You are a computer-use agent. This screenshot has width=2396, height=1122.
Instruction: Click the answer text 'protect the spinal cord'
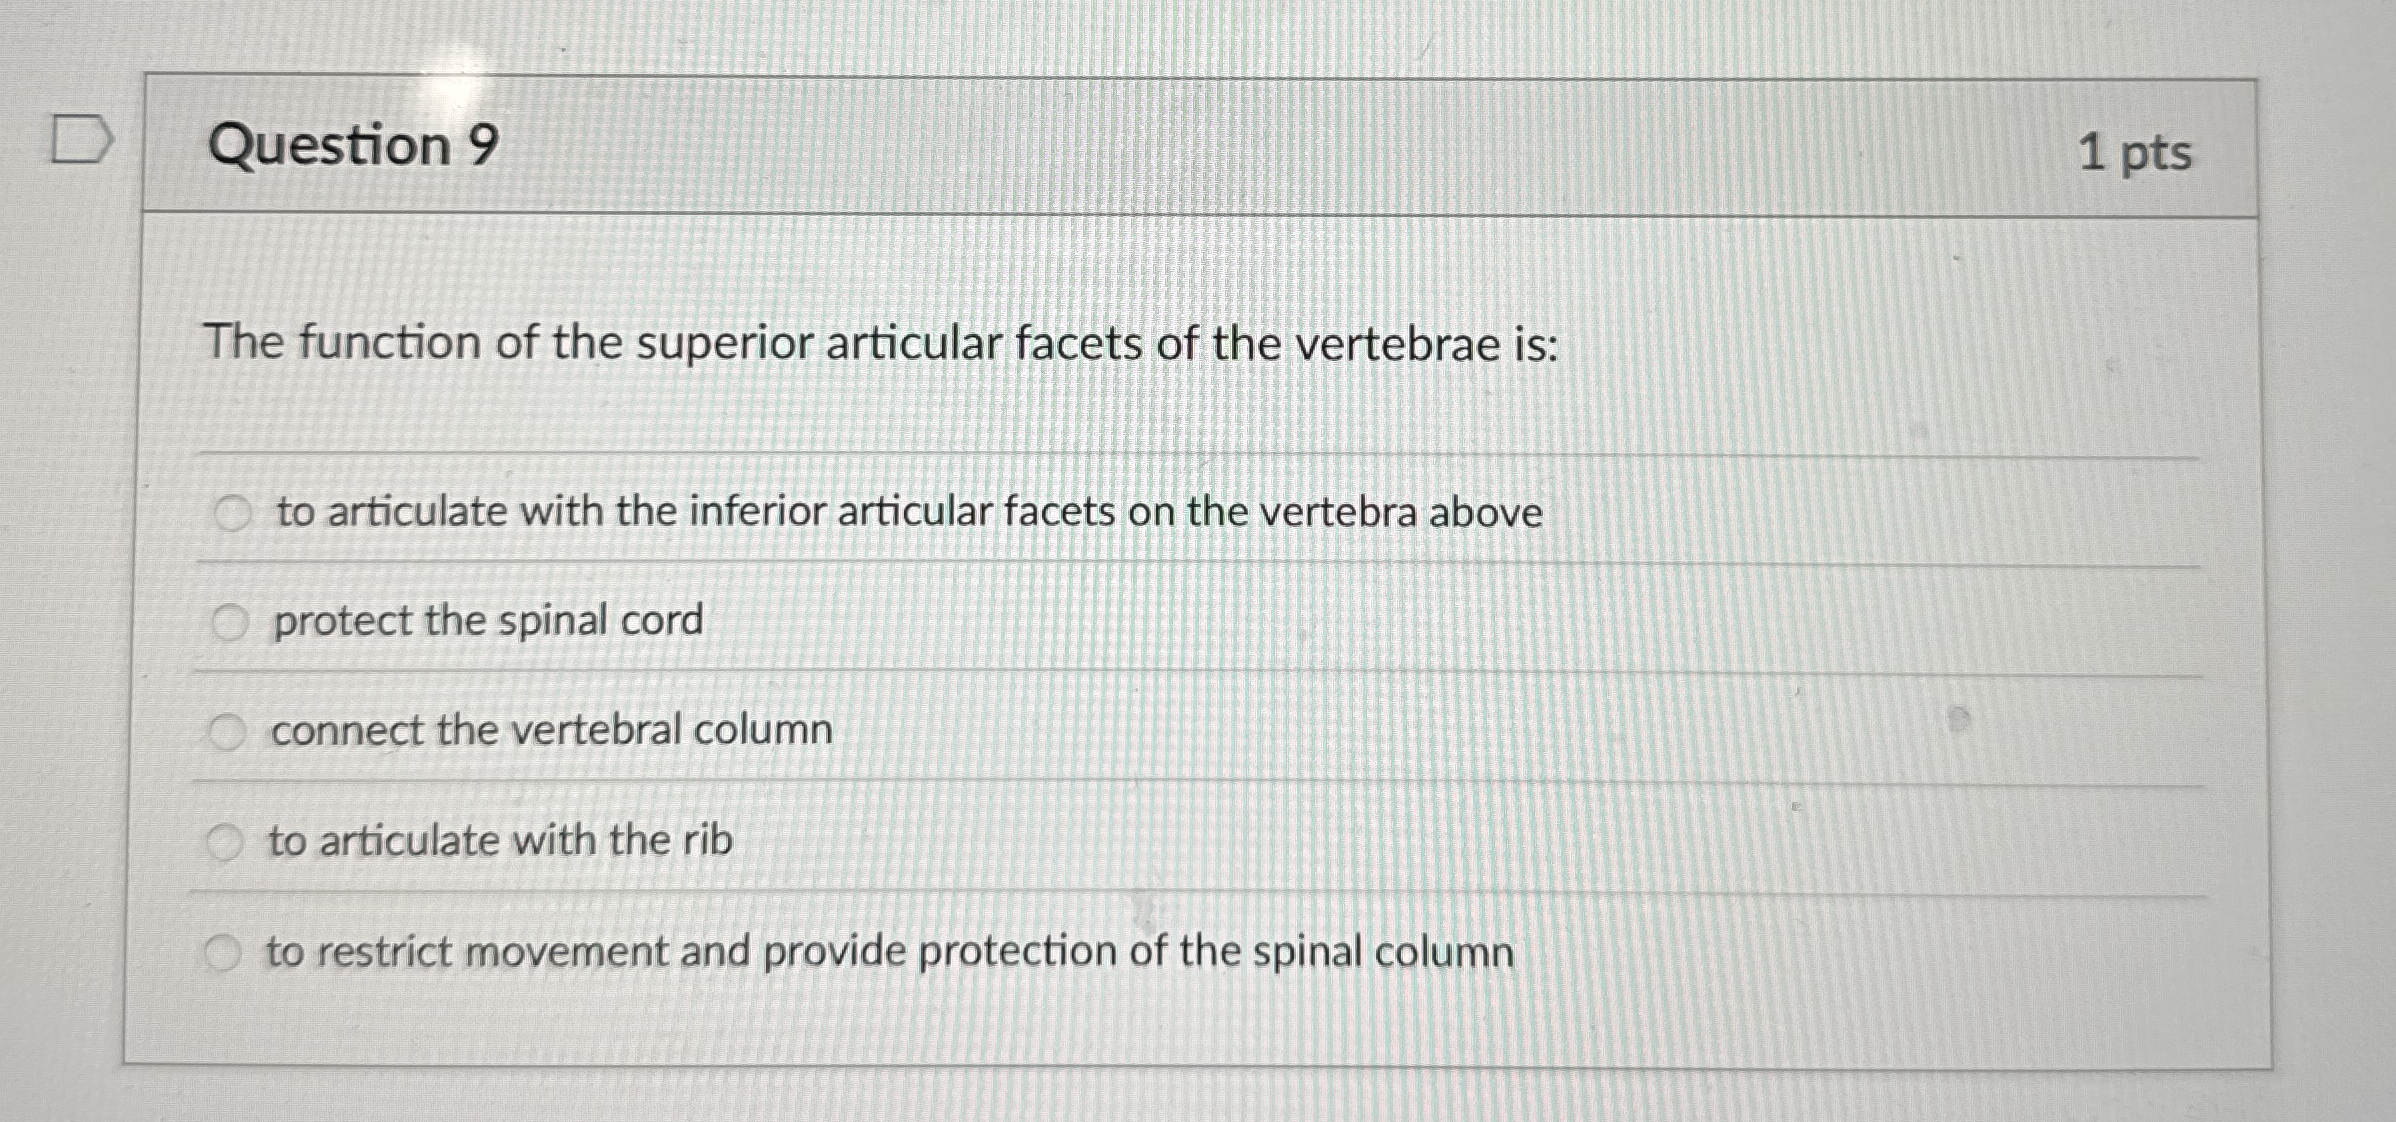[x=486, y=621]
